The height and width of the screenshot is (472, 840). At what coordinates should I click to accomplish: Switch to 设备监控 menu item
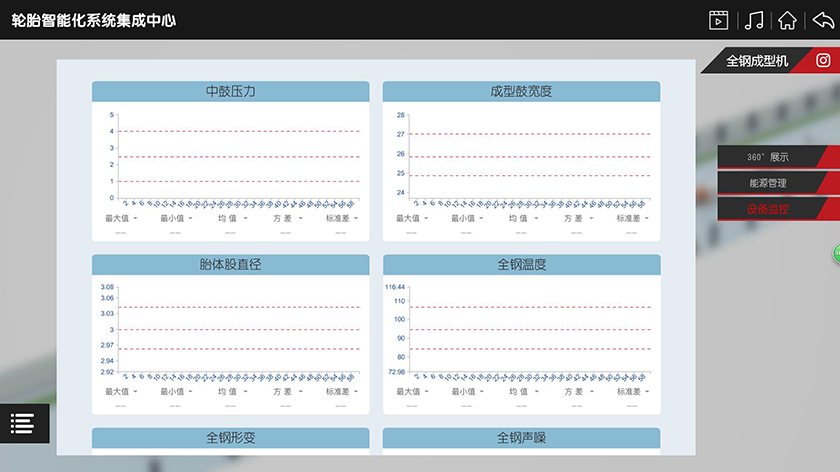(768, 209)
